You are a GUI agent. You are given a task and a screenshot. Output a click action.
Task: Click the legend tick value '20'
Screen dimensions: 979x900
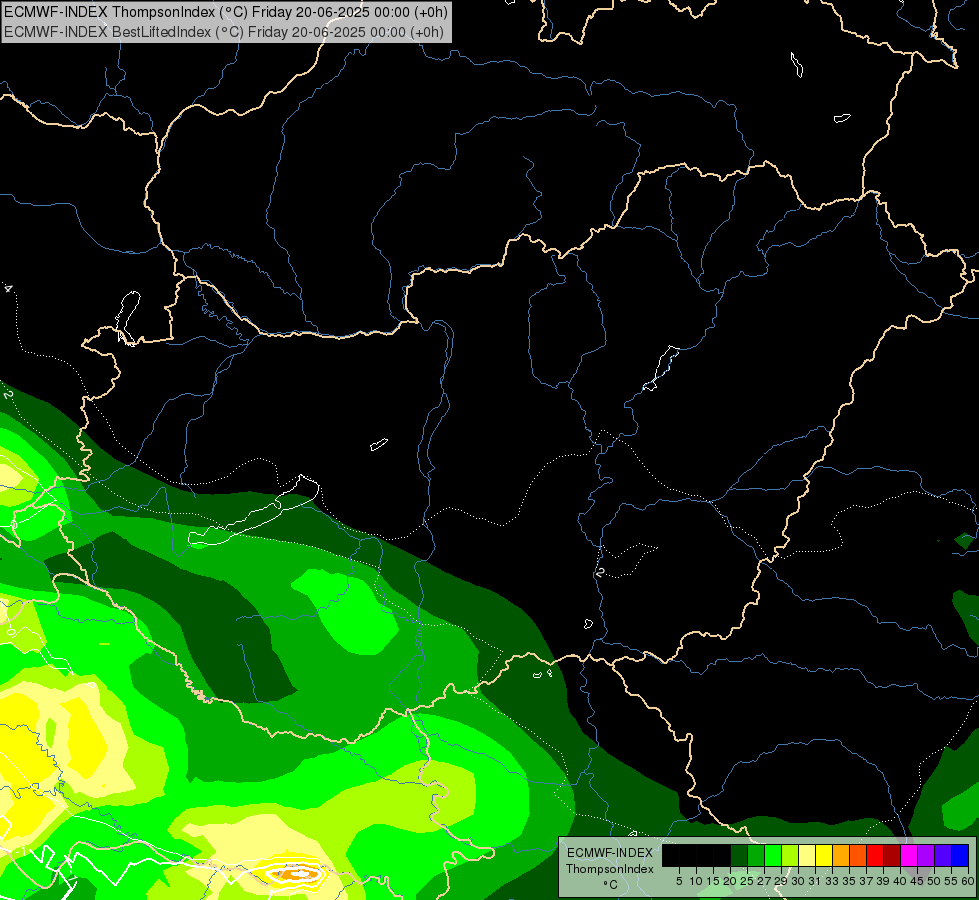click(730, 881)
